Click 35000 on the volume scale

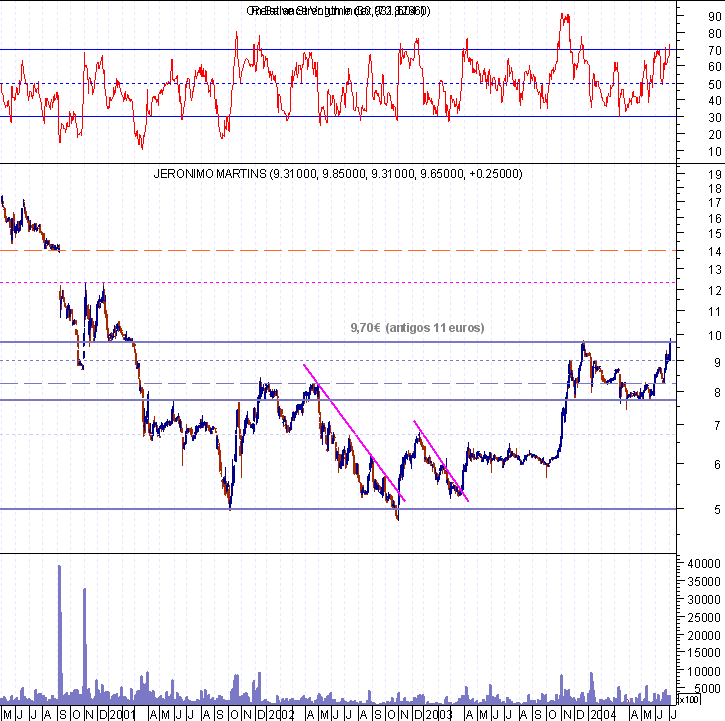pos(704,582)
